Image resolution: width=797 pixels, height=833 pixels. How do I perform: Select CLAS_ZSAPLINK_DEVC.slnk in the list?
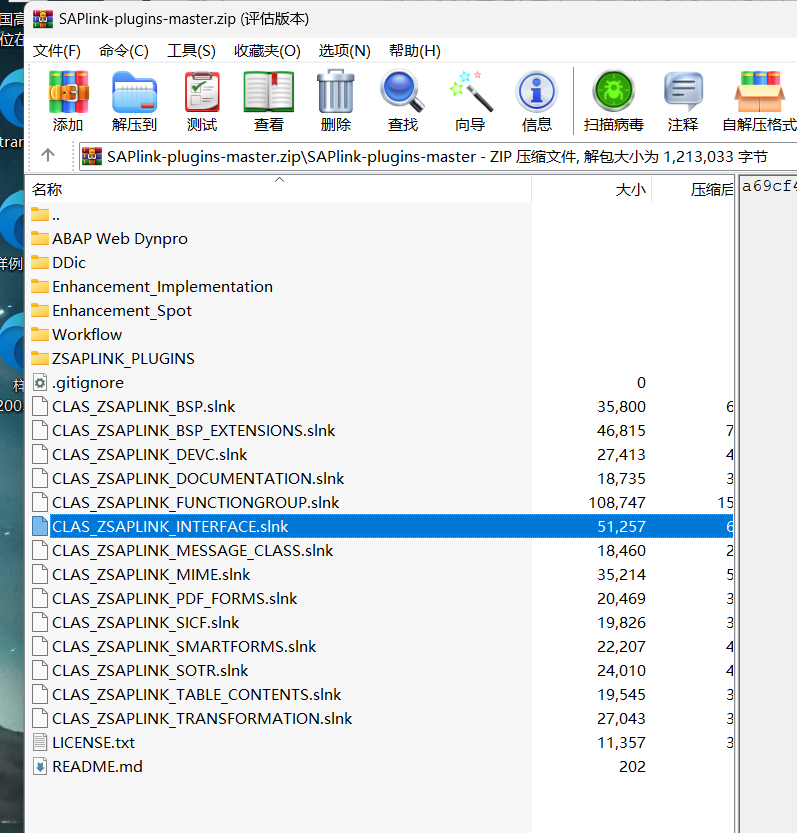pyautogui.click(x=149, y=454)
